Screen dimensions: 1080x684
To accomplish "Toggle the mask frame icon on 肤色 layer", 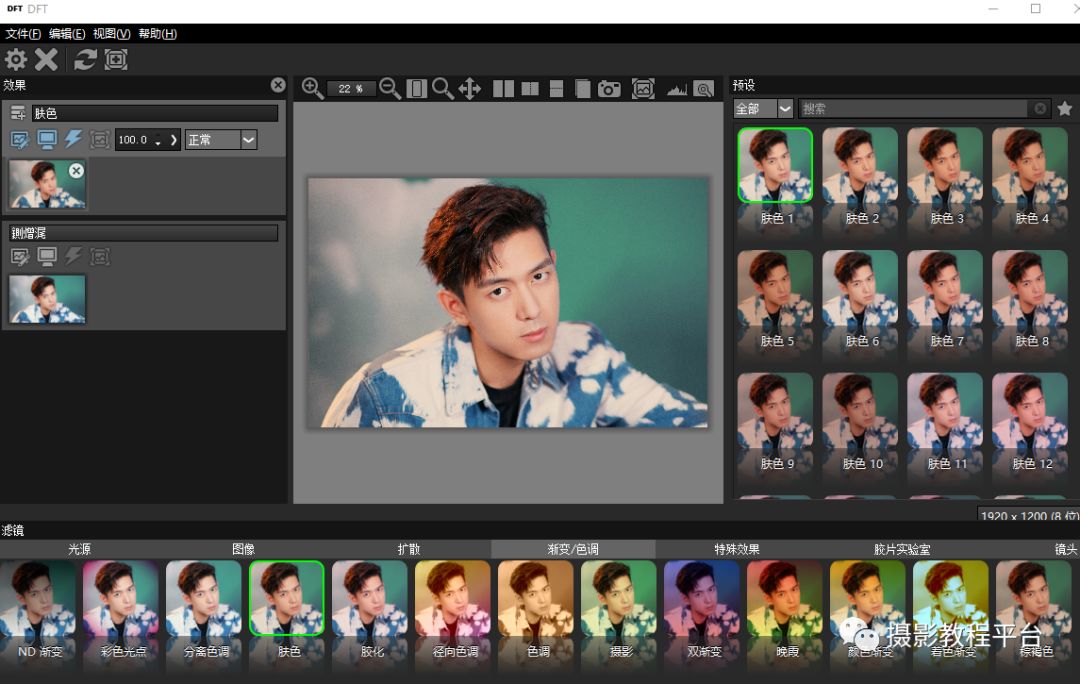I will pyautogui.click(x=100, y=140).
